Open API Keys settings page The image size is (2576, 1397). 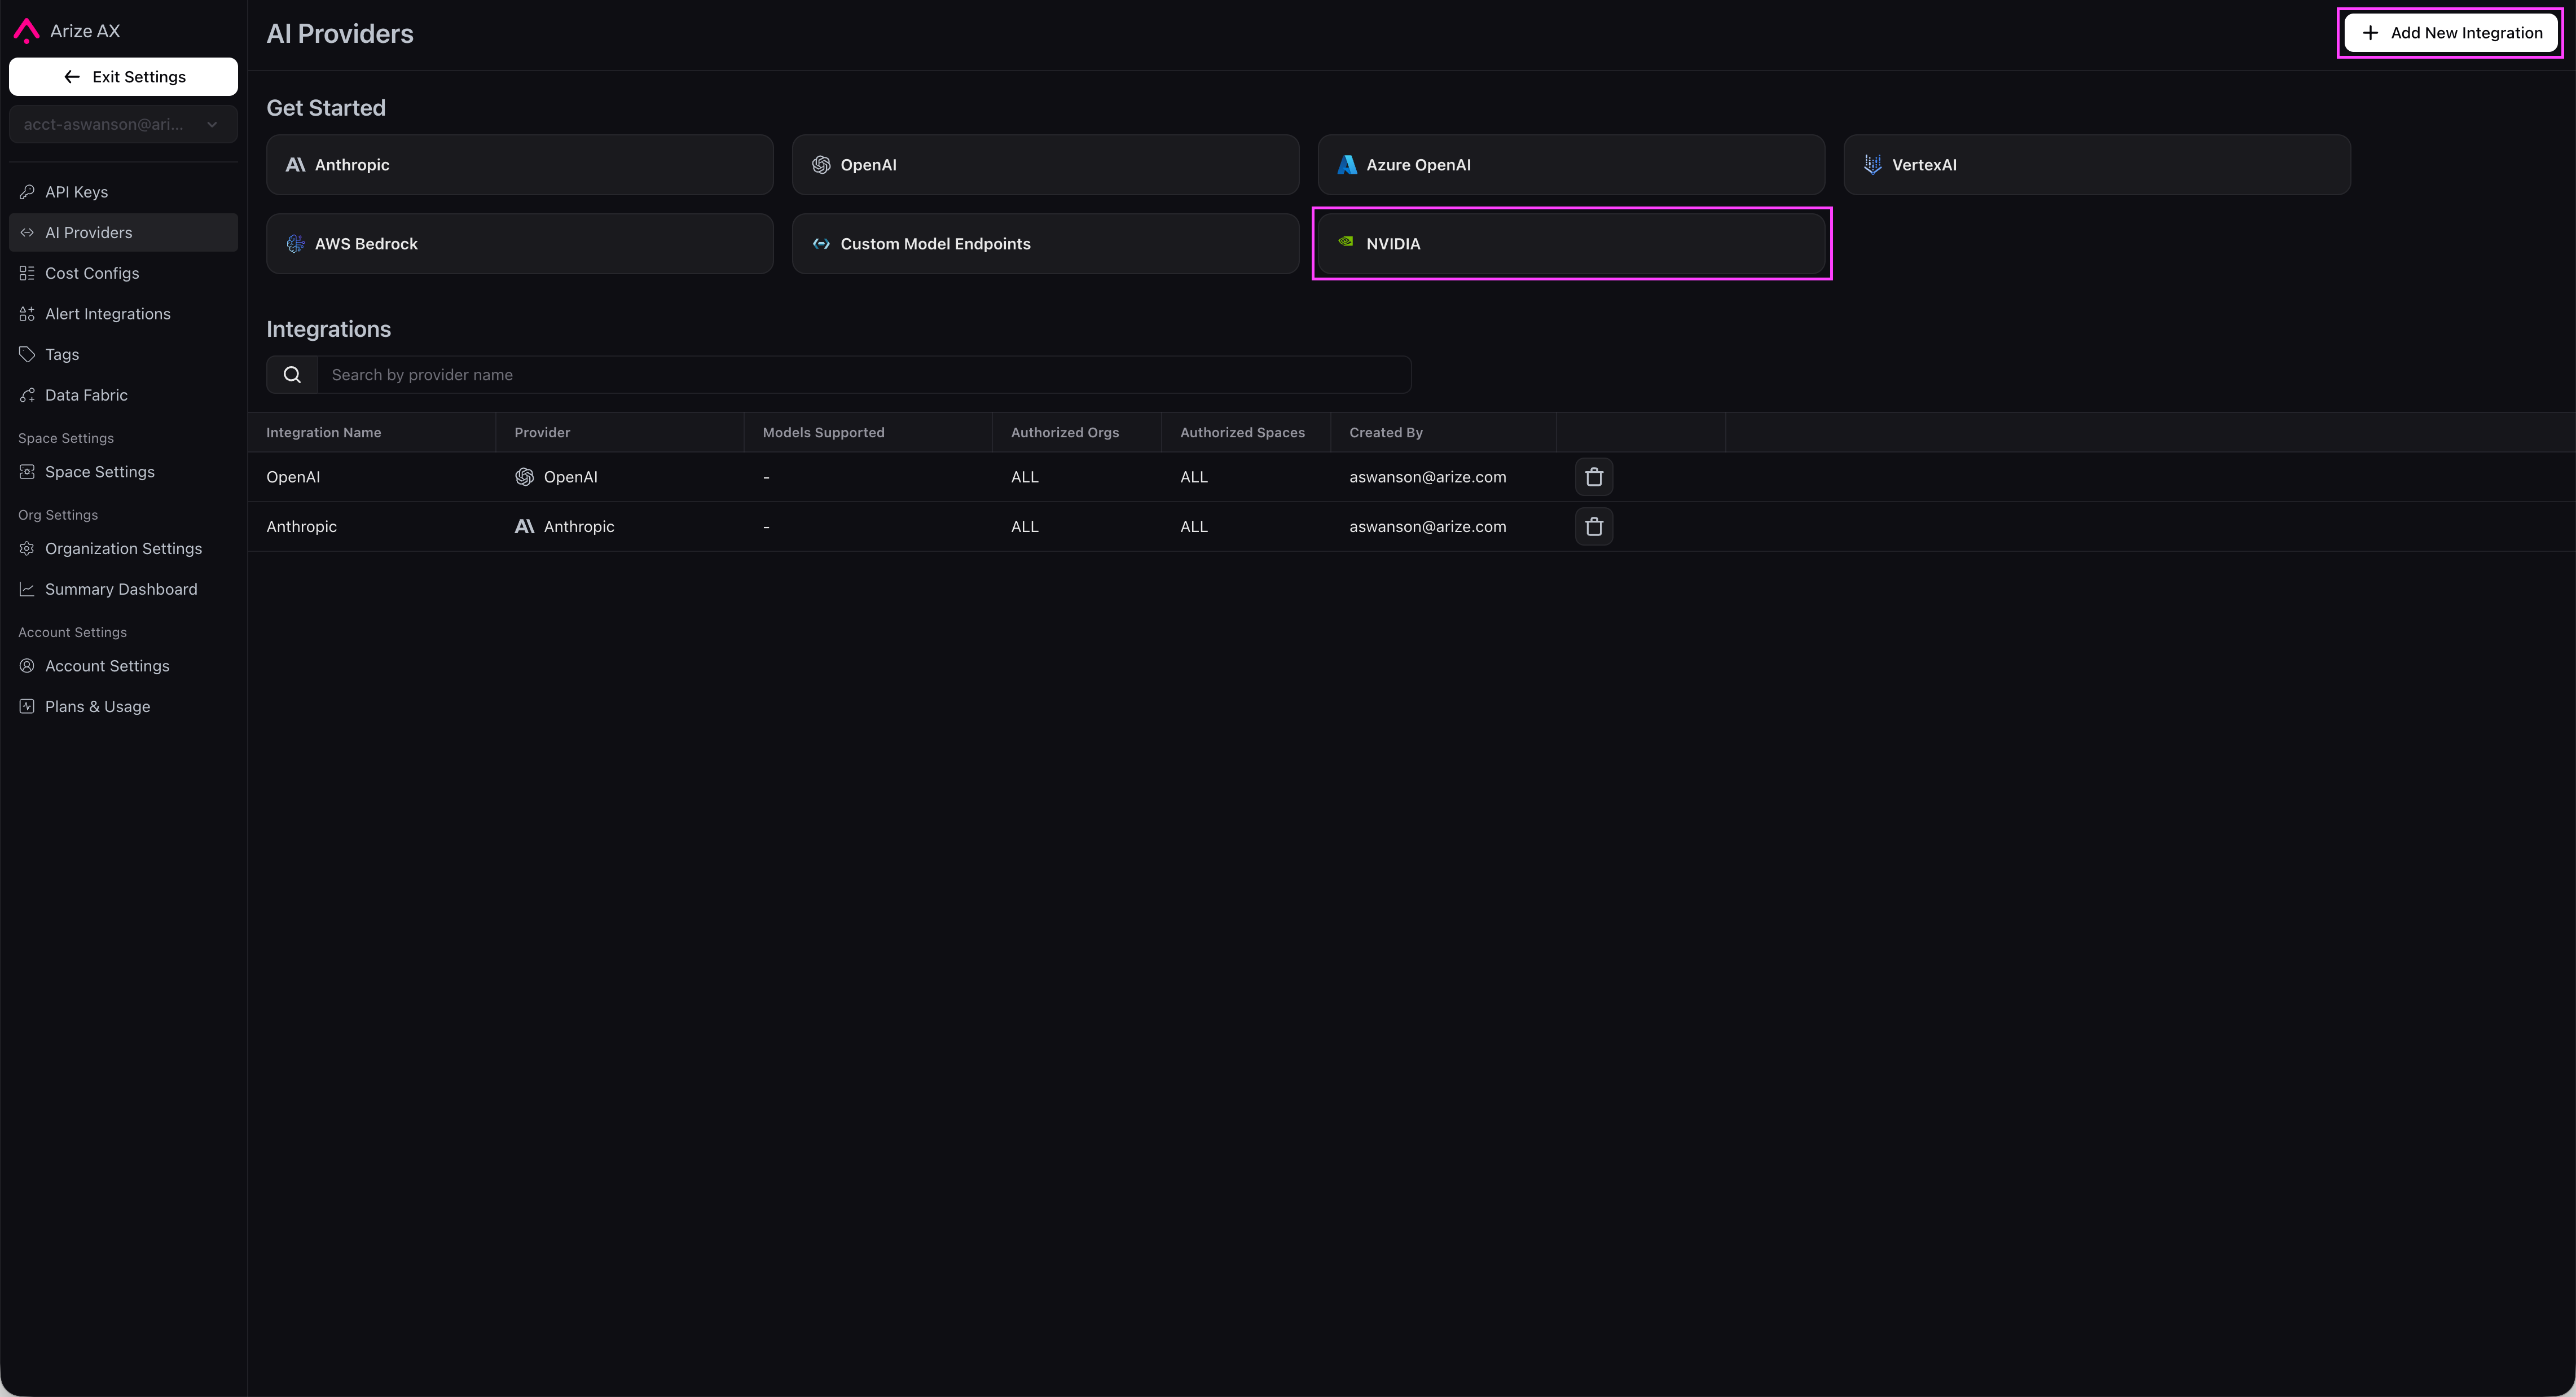click(x=76, y=192)
